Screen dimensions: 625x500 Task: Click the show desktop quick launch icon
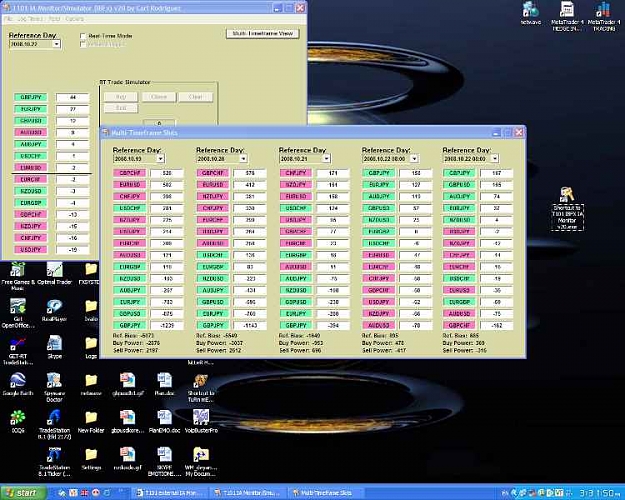[x=62, y=493]
